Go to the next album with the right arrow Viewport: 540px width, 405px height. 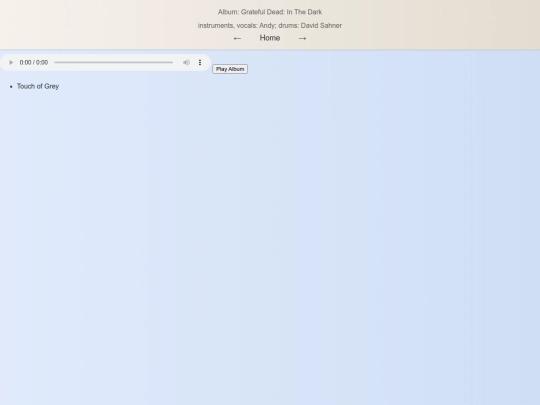(x=302, y=38)
